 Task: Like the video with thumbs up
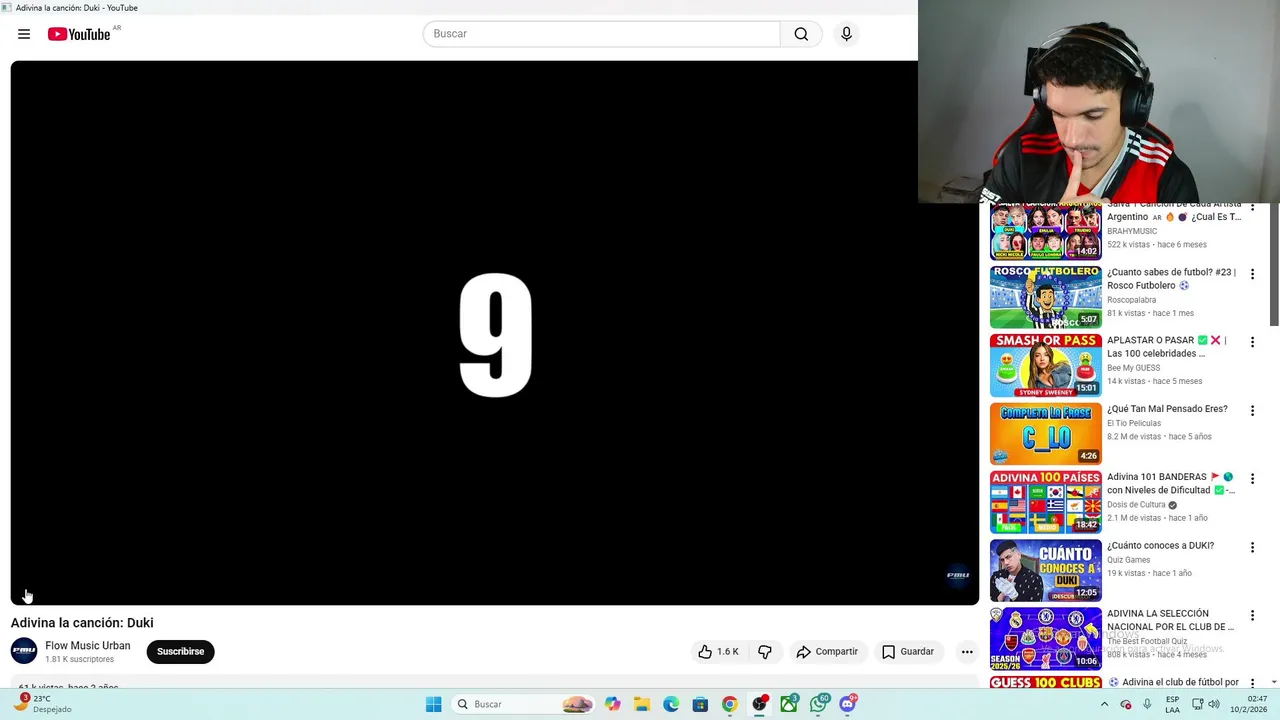pos(718,652)
